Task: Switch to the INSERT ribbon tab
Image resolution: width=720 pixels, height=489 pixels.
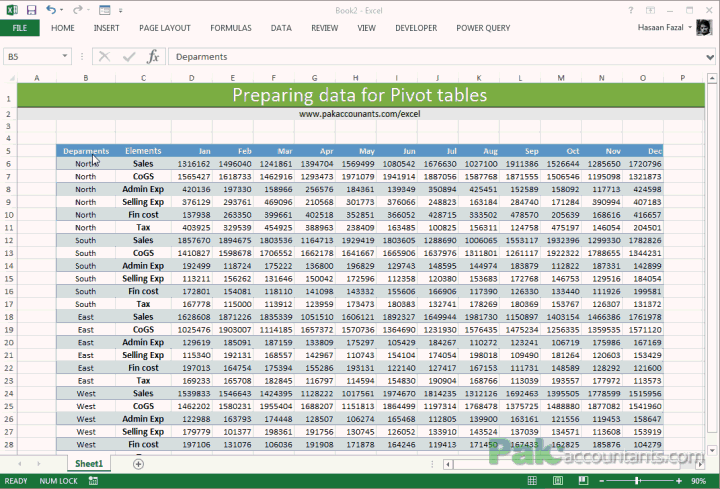Action: pos(107,28)
